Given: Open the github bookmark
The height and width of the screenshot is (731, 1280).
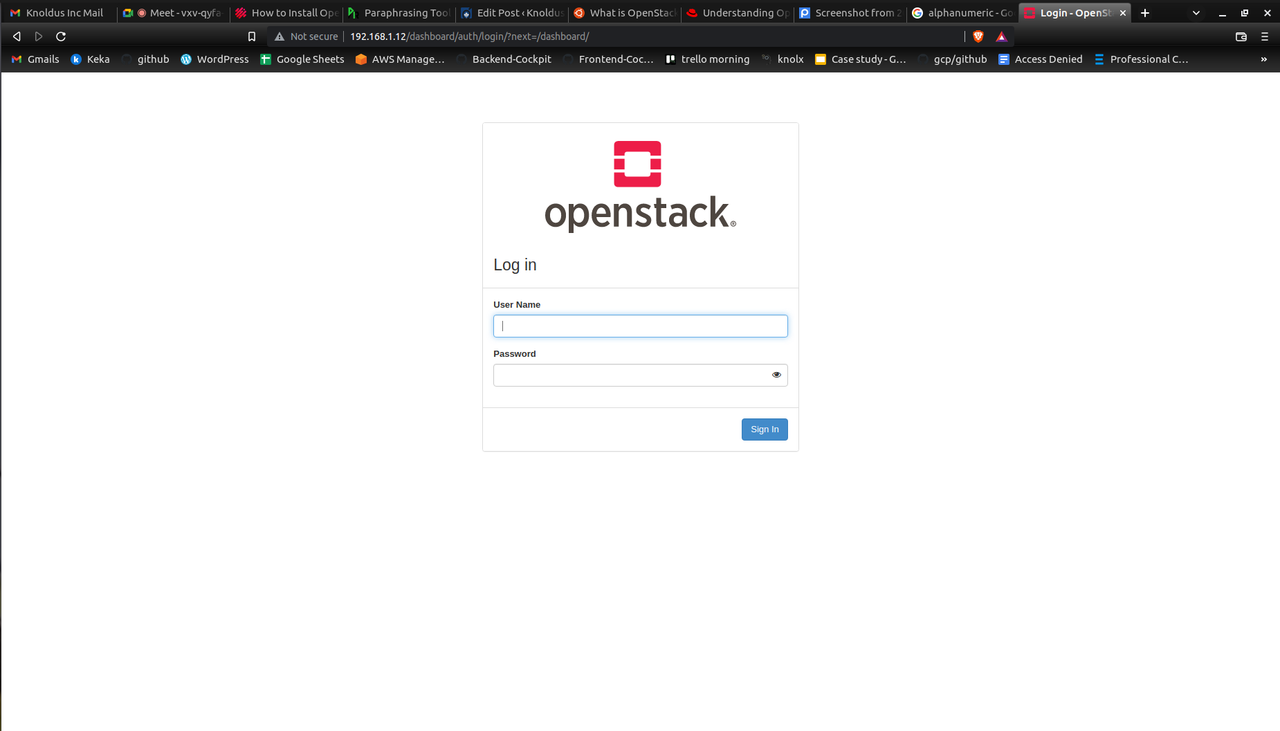Looking at the screenshot, I should pyautogui.click(x=145, y=59).
